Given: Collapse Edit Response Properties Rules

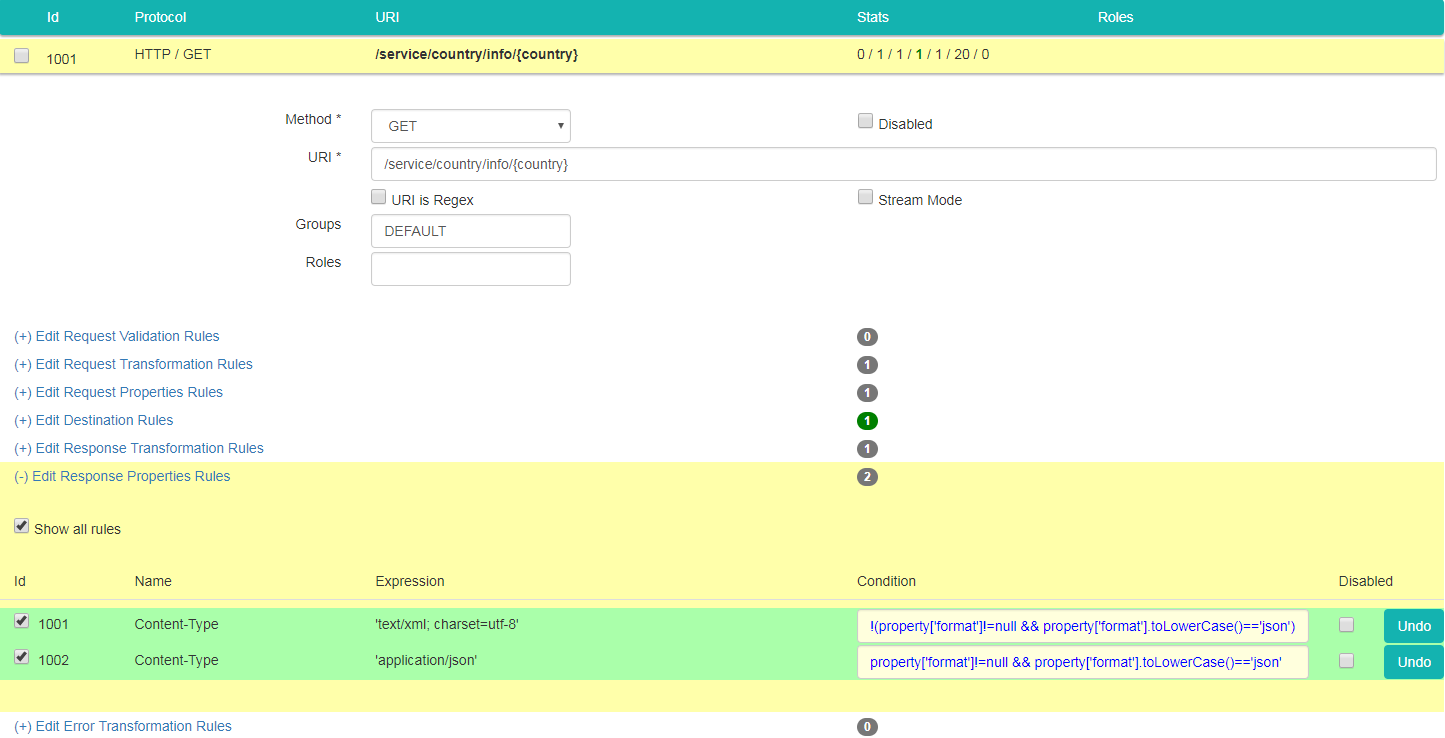Looking at the screenshot, I should tap(122, 476).
